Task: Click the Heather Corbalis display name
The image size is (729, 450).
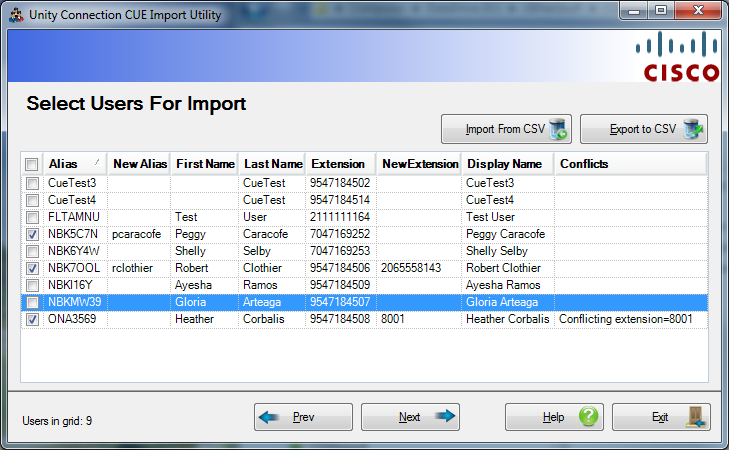Action: [507, 319]
